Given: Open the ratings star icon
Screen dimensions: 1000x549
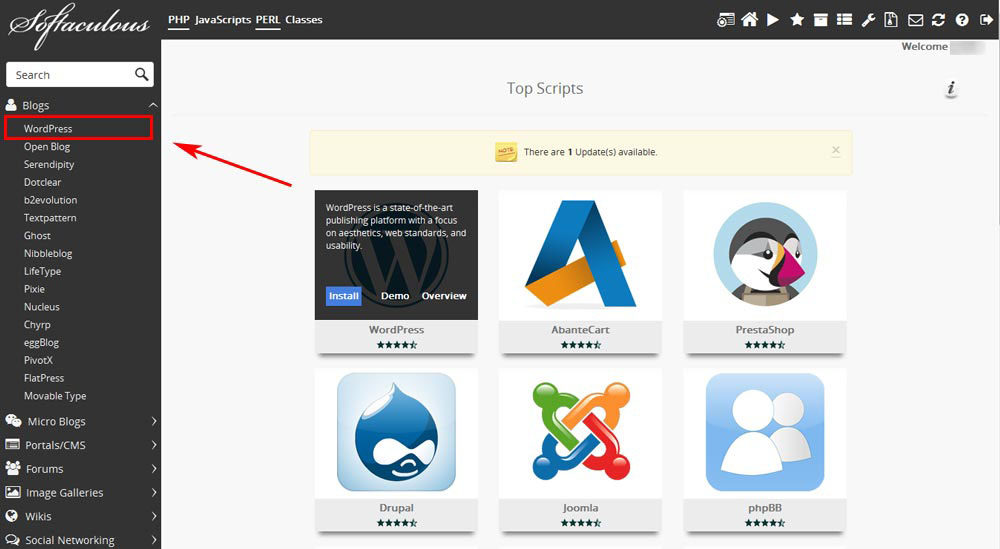Looking at the screenshot, I should click(x=797, y=20).
